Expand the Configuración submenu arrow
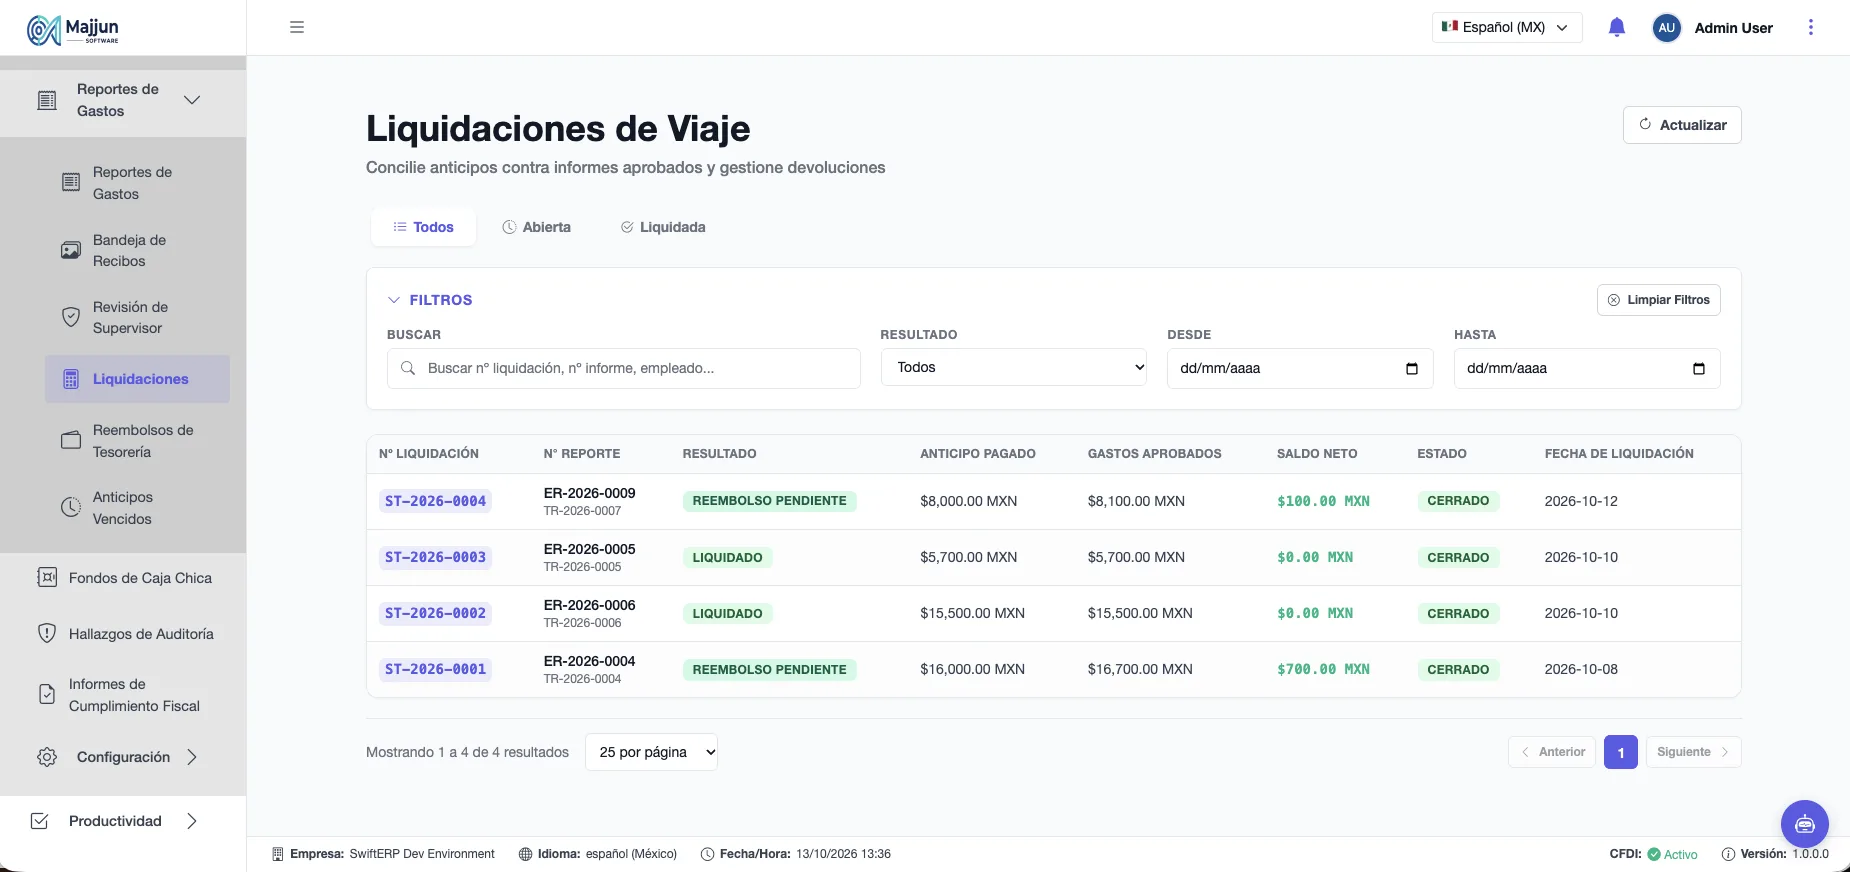The image size is (1850, 872). coord(192,757)
